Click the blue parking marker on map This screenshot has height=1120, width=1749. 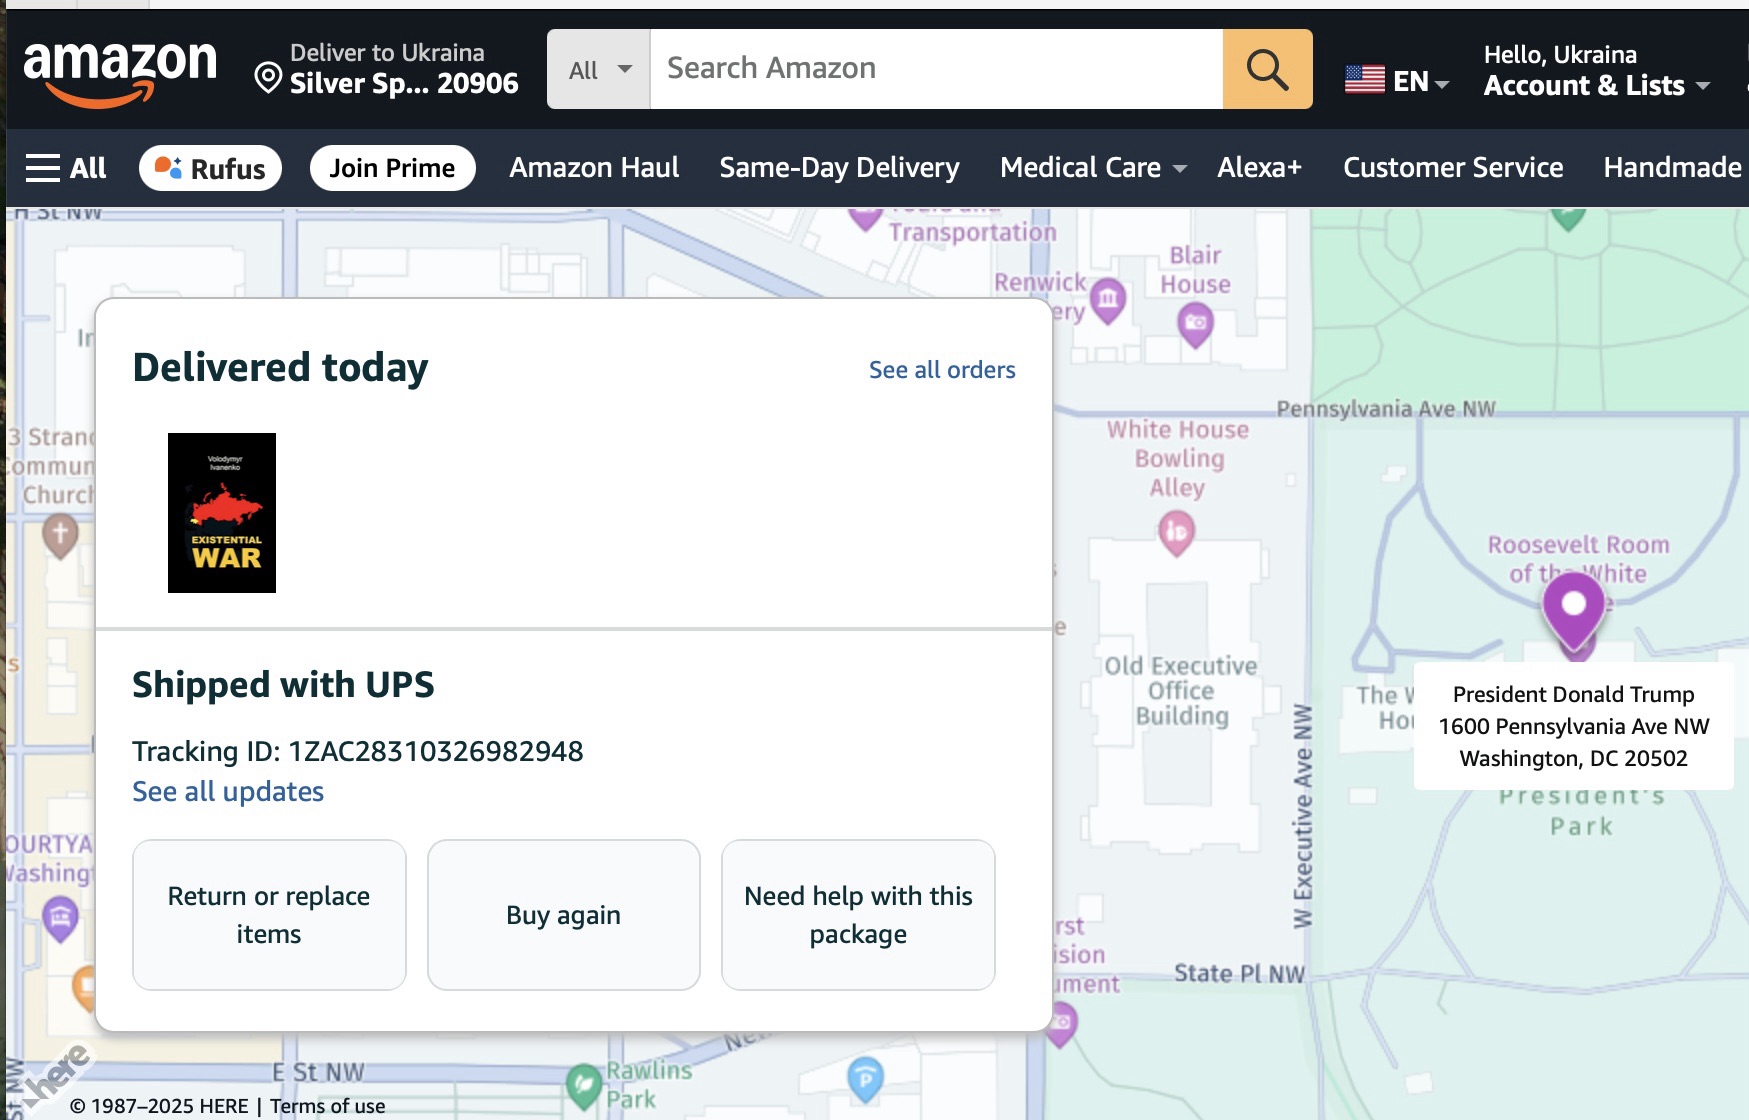pyautogui.click(x=865, y=1079)
